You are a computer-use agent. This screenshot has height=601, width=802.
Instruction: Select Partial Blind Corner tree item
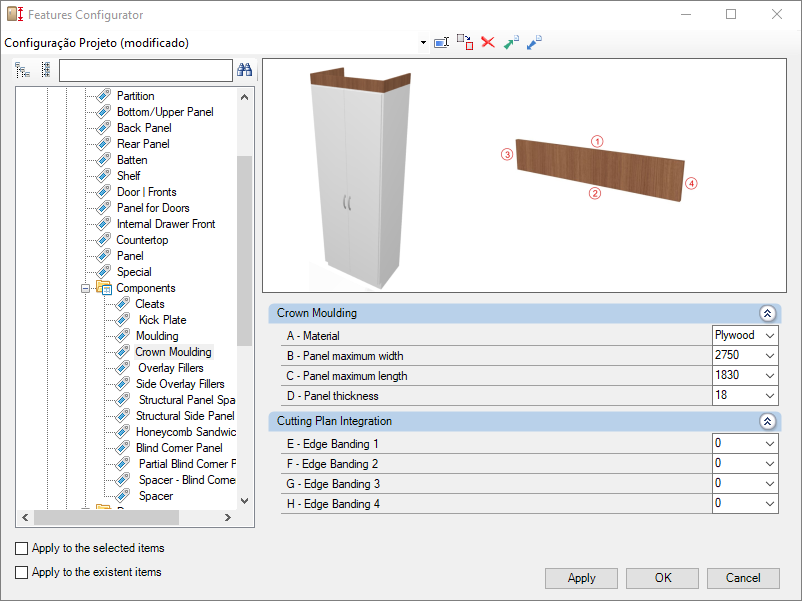[x=187, y=463]
